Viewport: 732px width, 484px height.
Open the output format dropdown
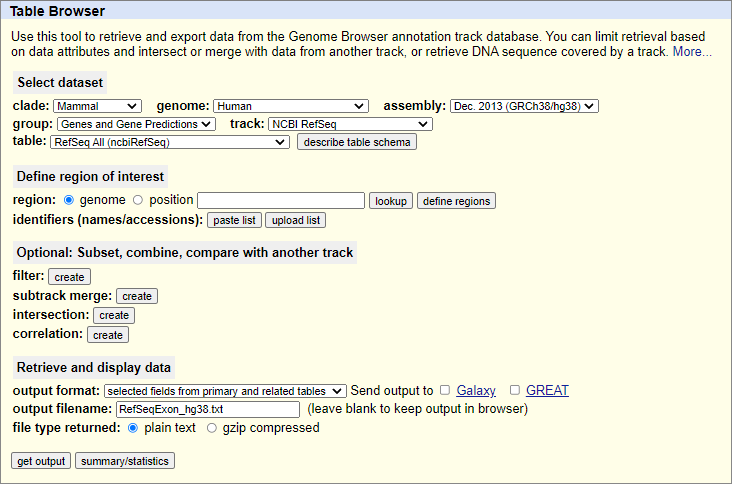click(224, 391)
